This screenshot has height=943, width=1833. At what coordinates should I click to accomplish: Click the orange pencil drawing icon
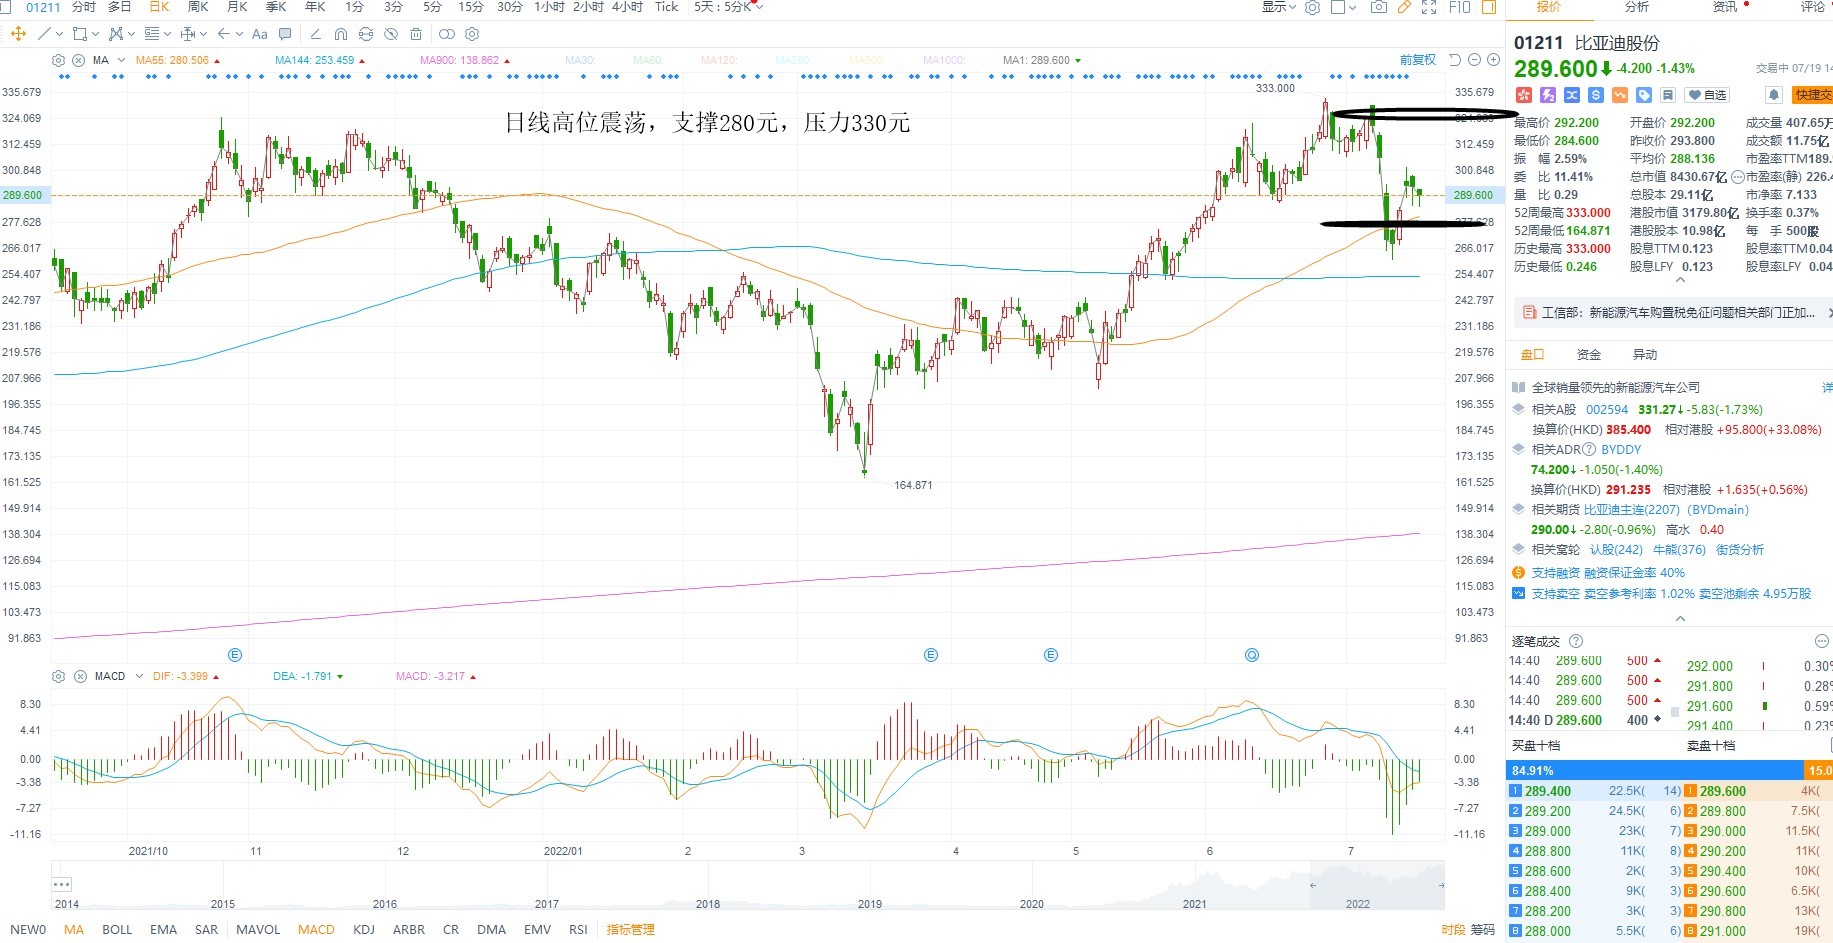pyautogui.click(x=1404, y=7)
